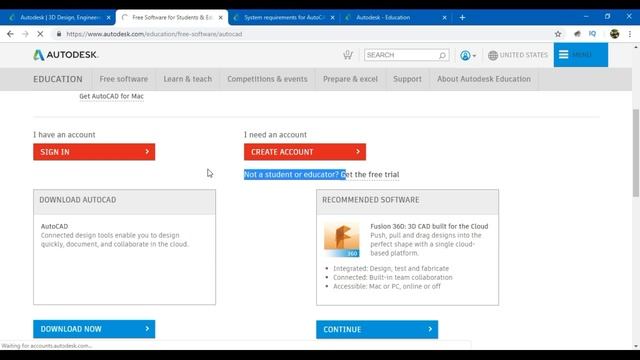Close the Autodesk - Education tab

pos(444,18)
